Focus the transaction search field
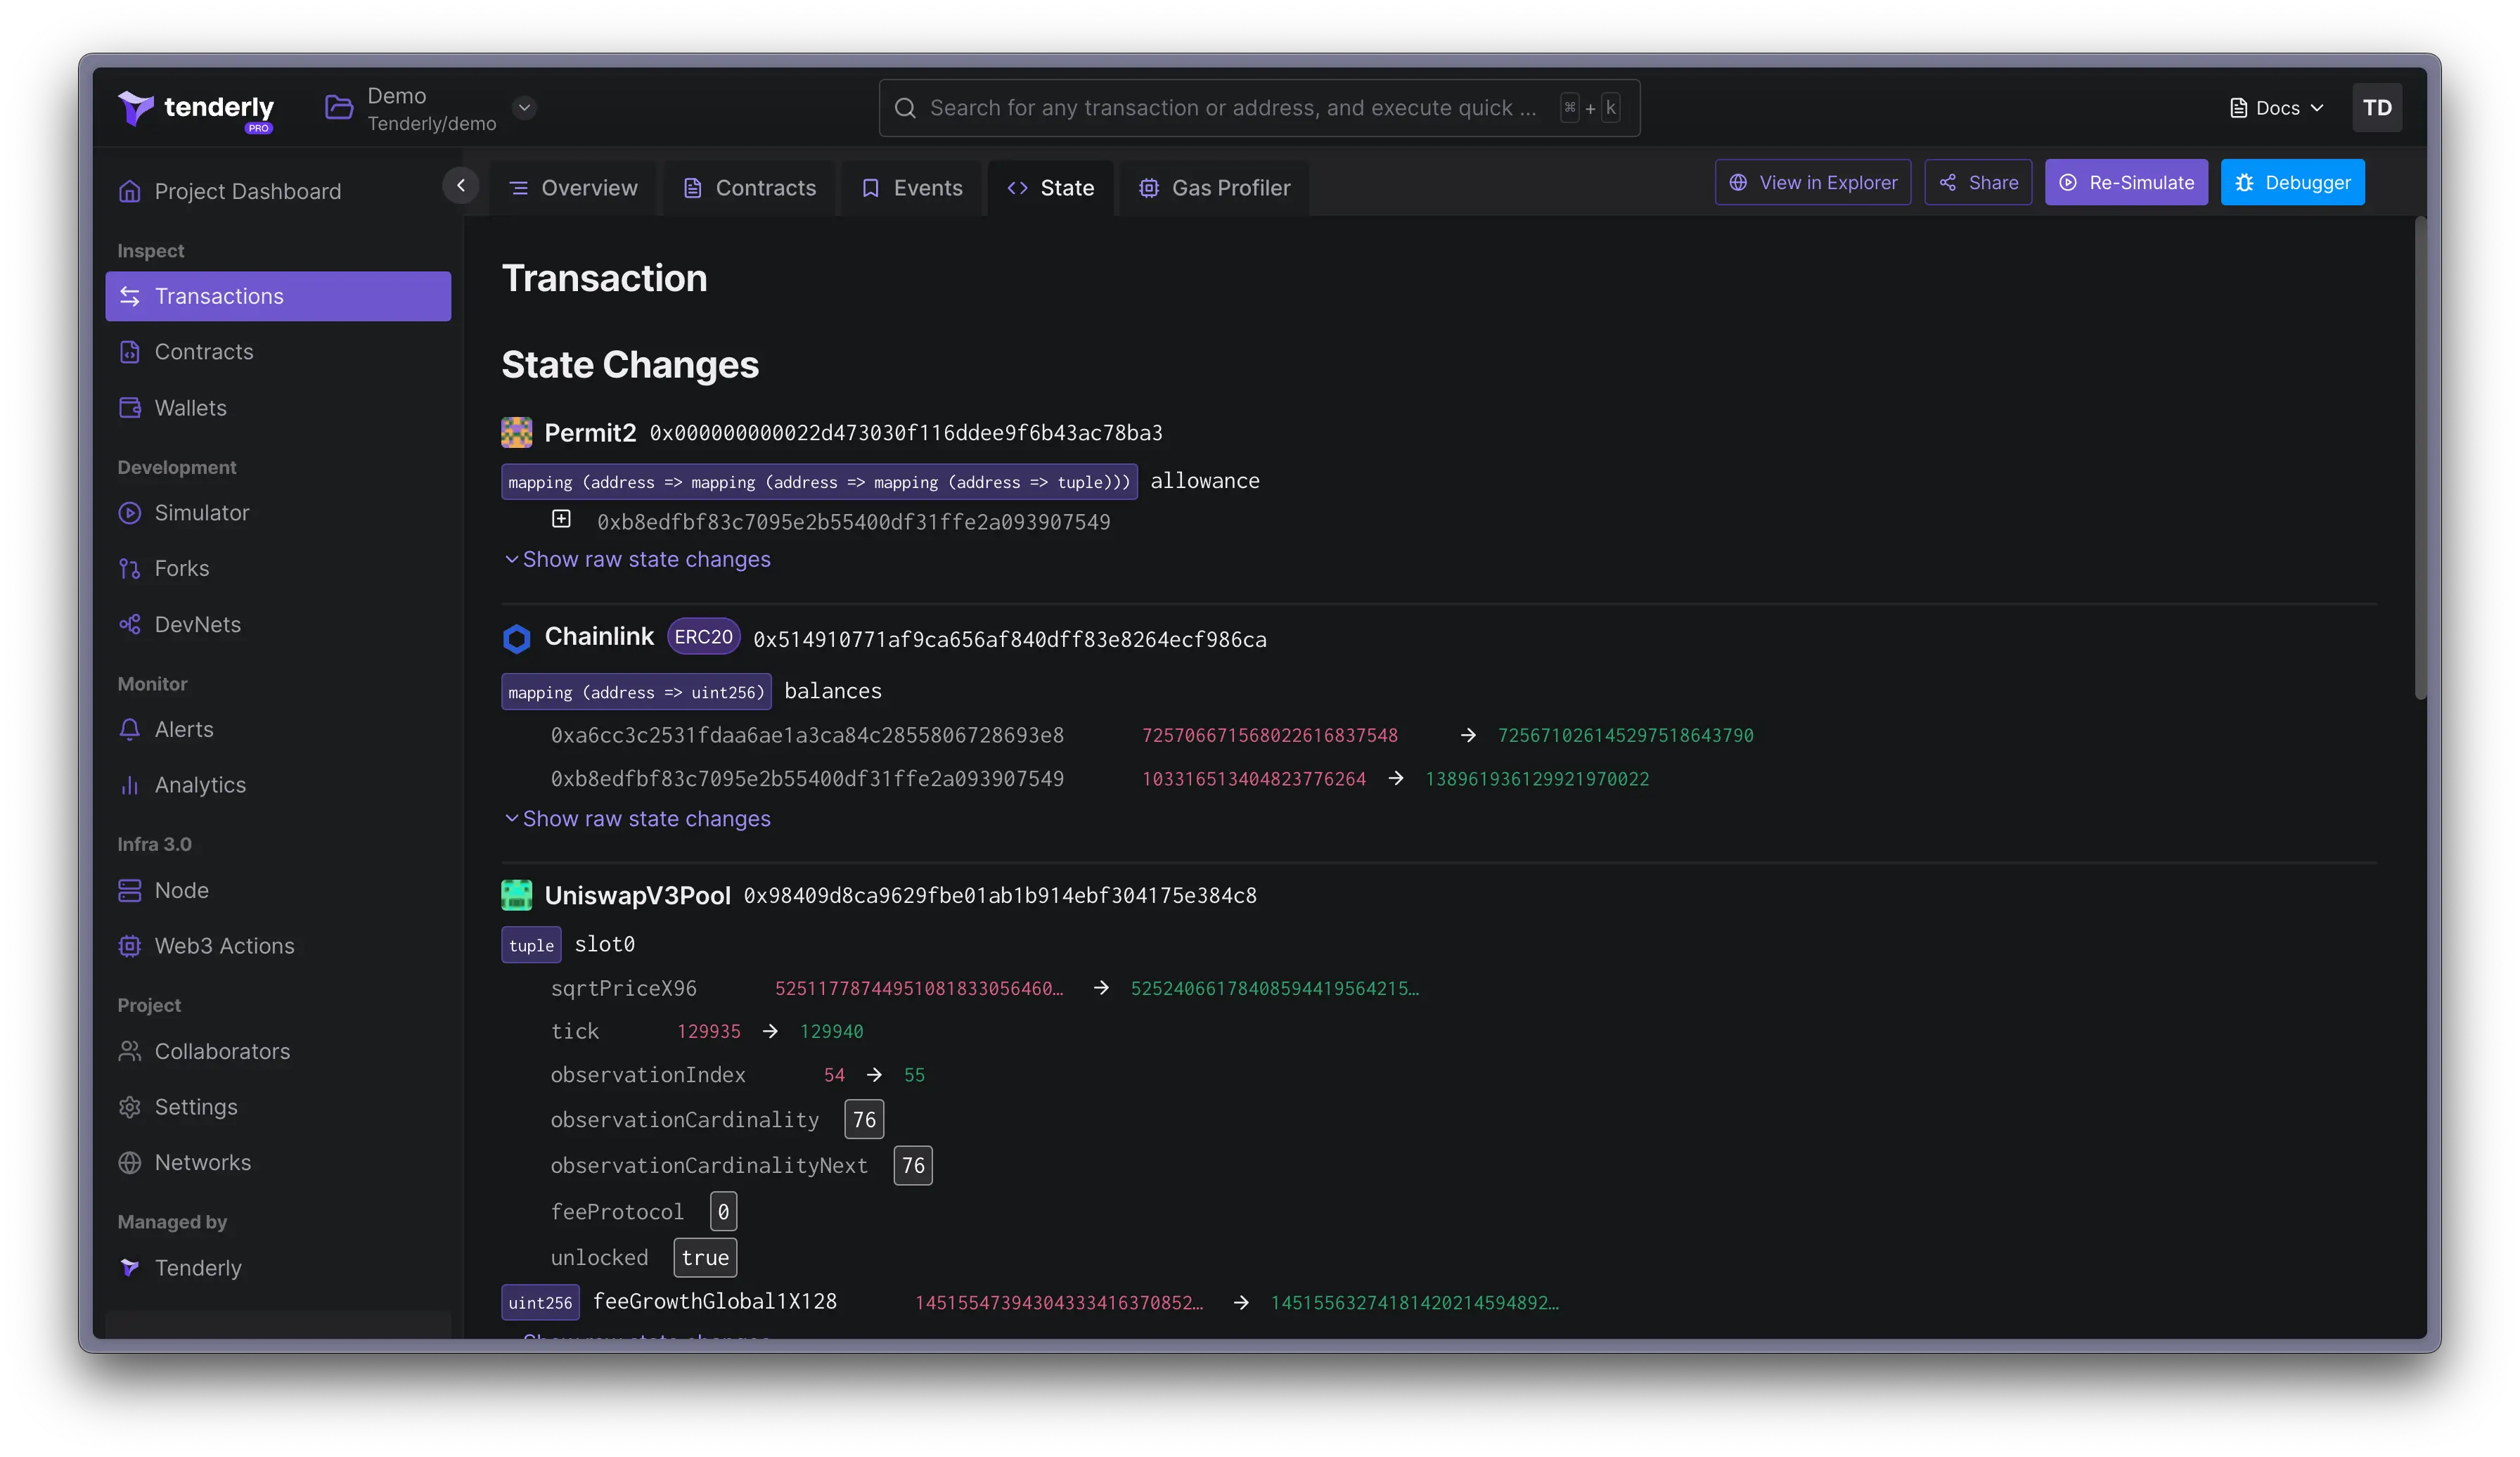2520x1457 pixels. tap(1259, 108)
